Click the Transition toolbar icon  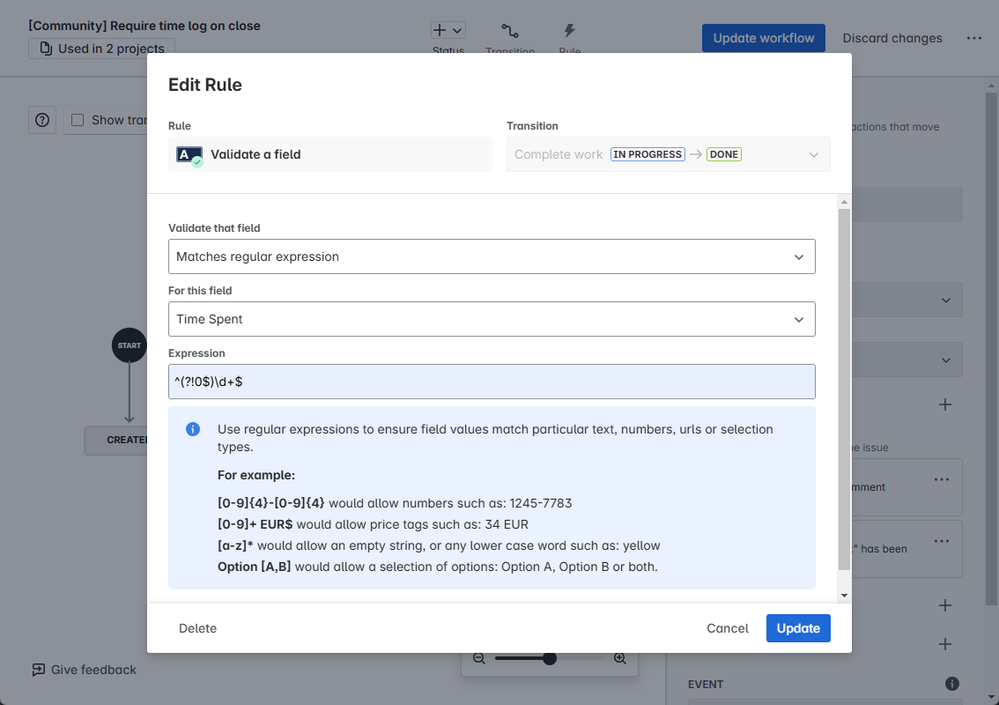pyautogui.click(x=510, y=31)
